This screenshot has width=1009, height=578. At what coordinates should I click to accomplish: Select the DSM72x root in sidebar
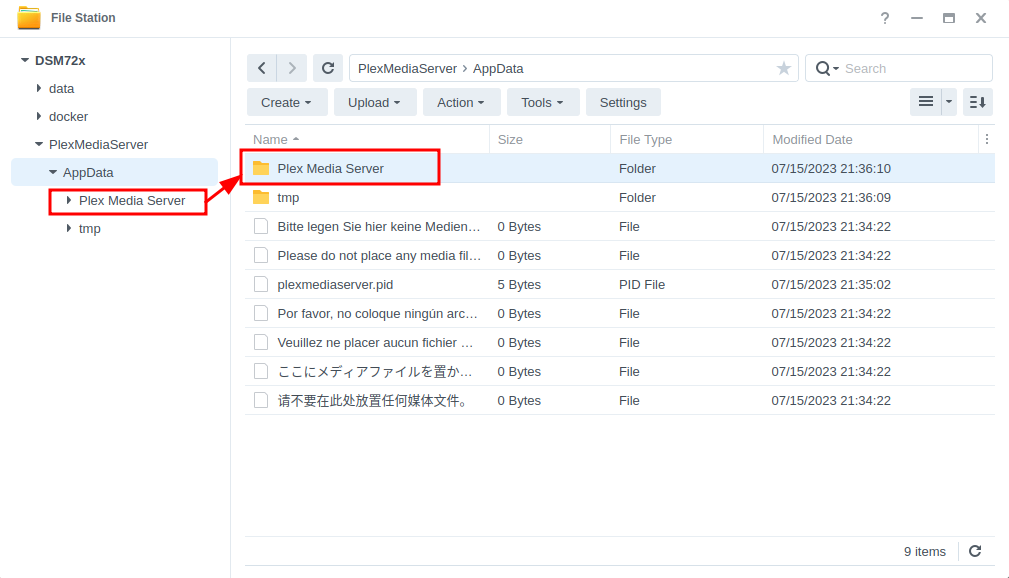click(x=60, y=60)
